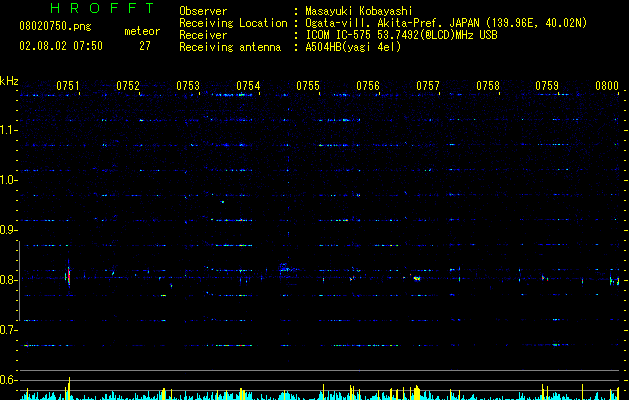Select the Ogata-vill. Akita-Pref. JAPAN location text
The height and width of the screenshot is (400, 629).
tap(446, 23)
